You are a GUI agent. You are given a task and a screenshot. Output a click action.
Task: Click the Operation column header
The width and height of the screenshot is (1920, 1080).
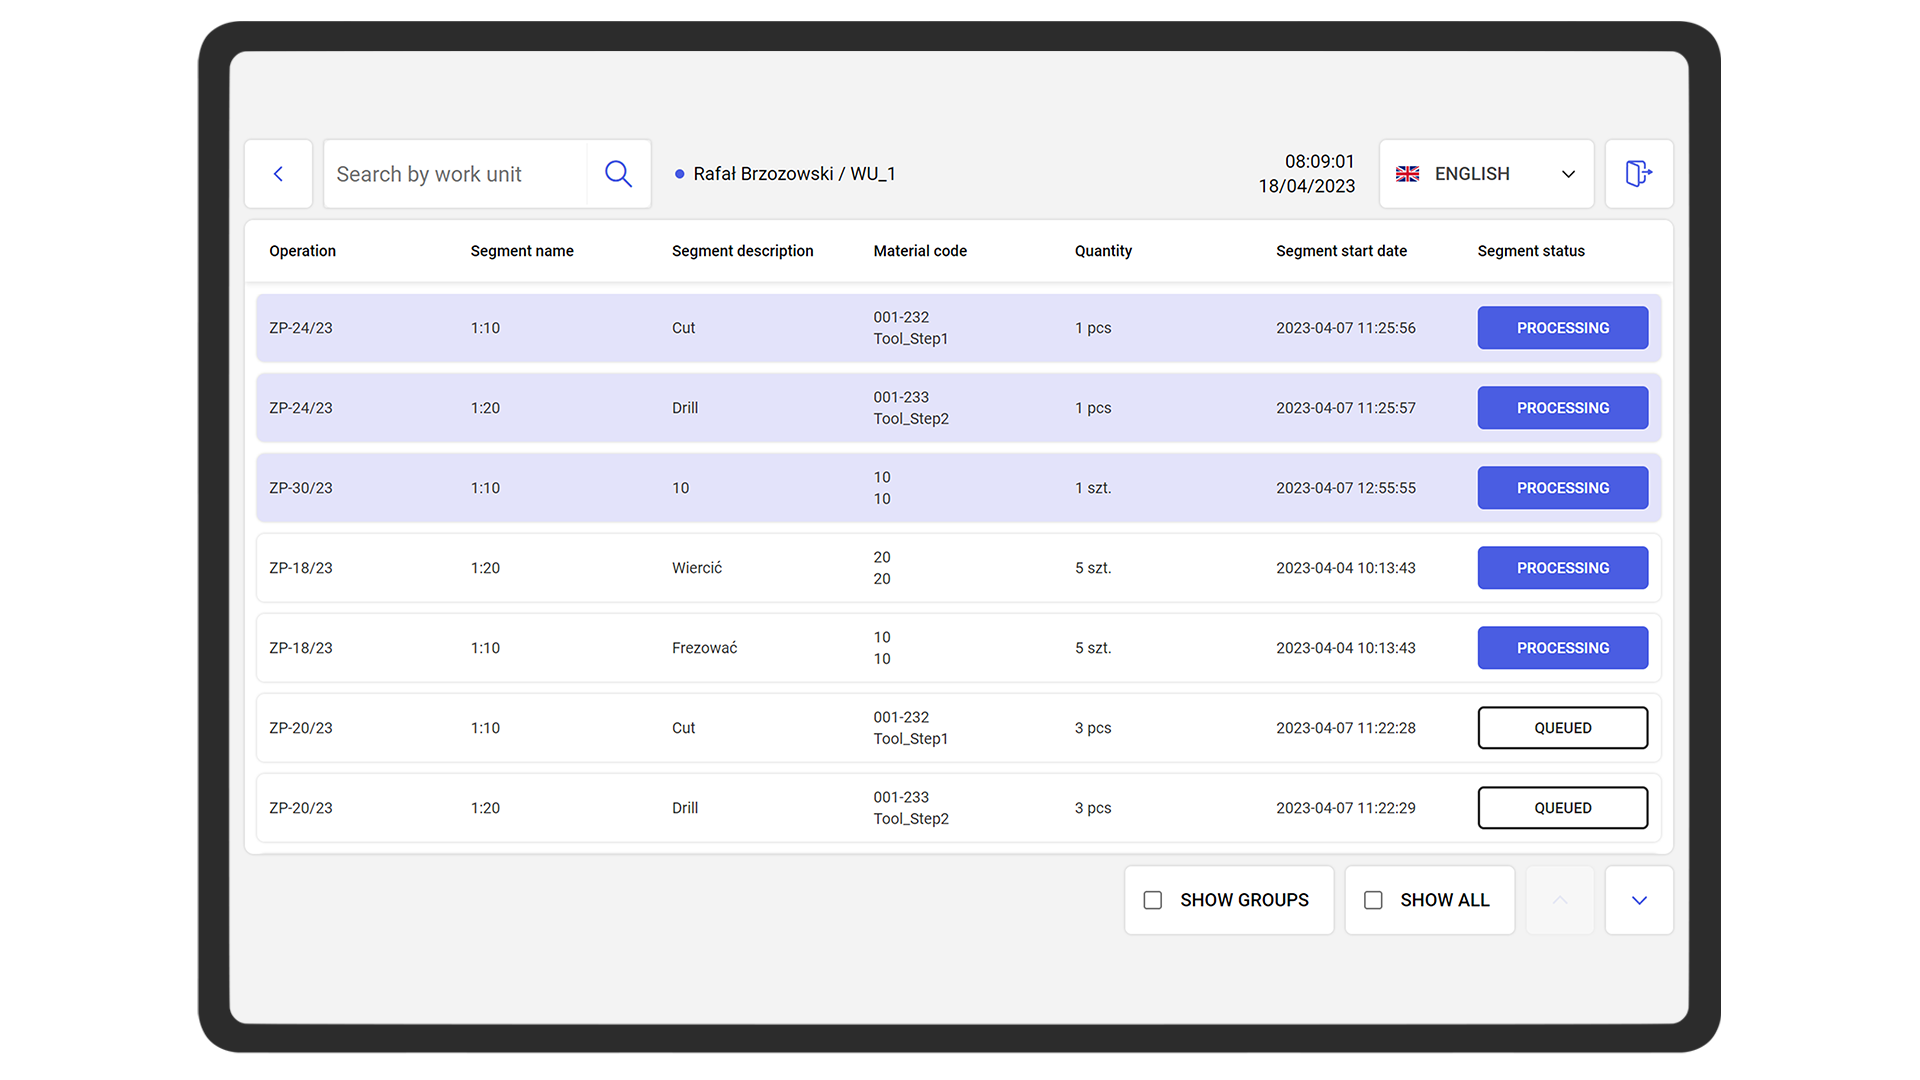[x=302, y=251]
